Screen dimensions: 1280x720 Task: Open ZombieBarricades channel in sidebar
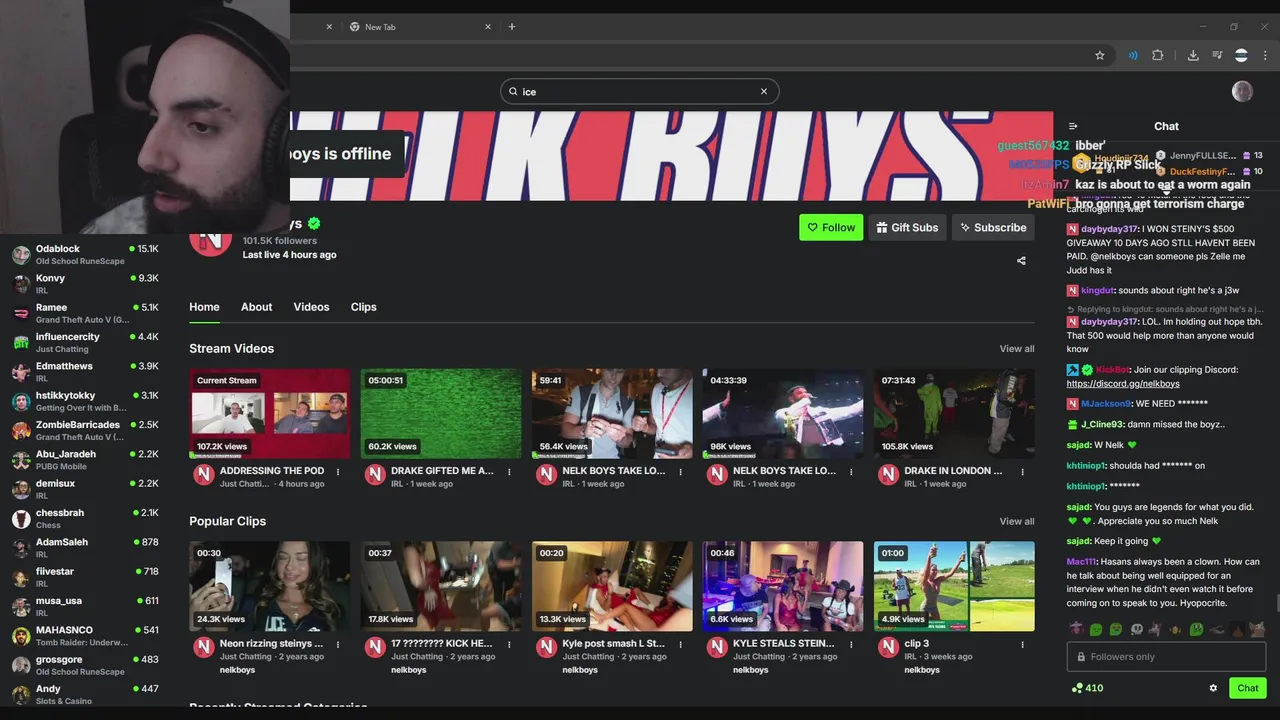point(85,431)
